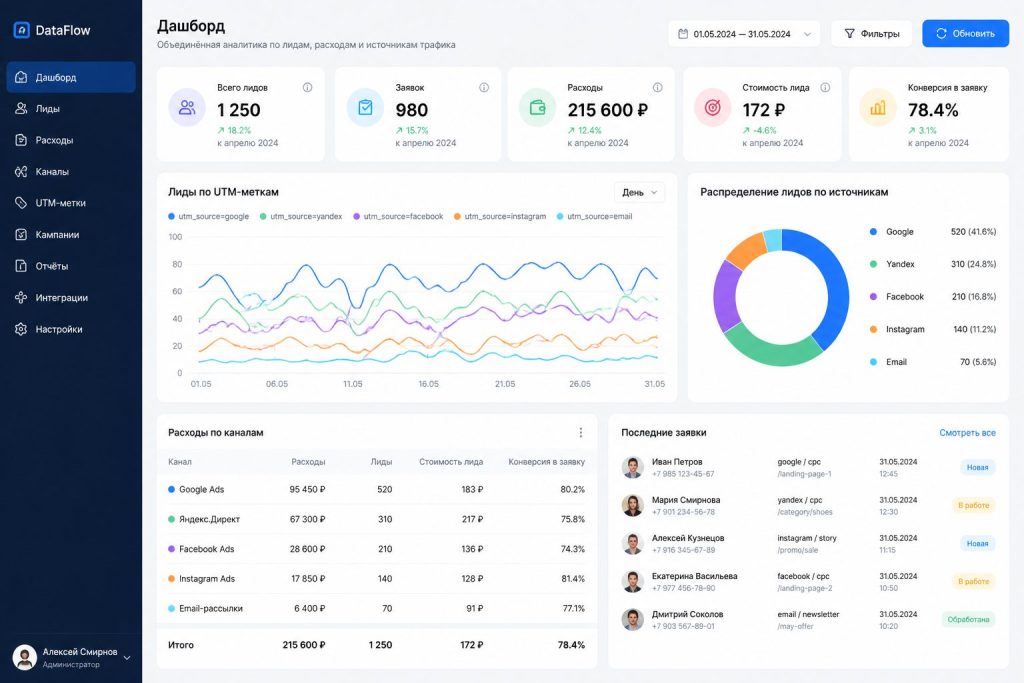The width and height of the screenshot is (1024, 683).
Task: Click the blue Google donut segment
Action: click(x=837, y=287)
